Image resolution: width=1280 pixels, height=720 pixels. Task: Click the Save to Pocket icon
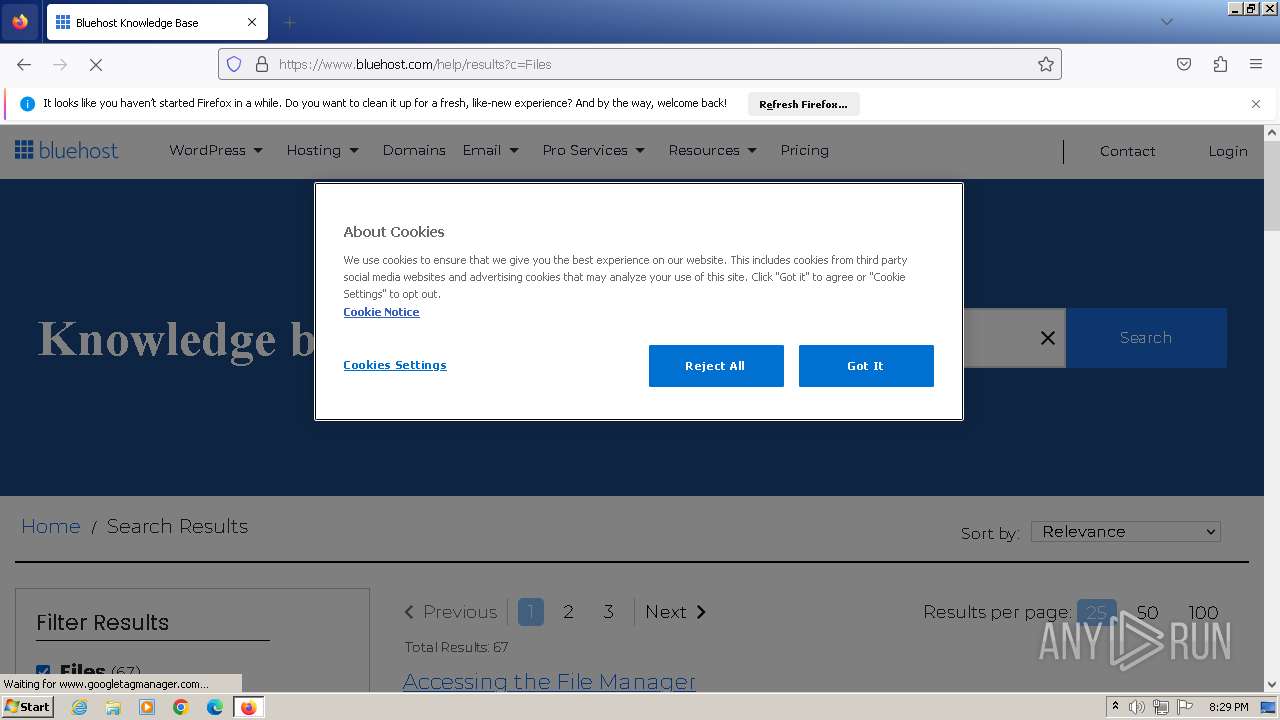coord(1184,64)
